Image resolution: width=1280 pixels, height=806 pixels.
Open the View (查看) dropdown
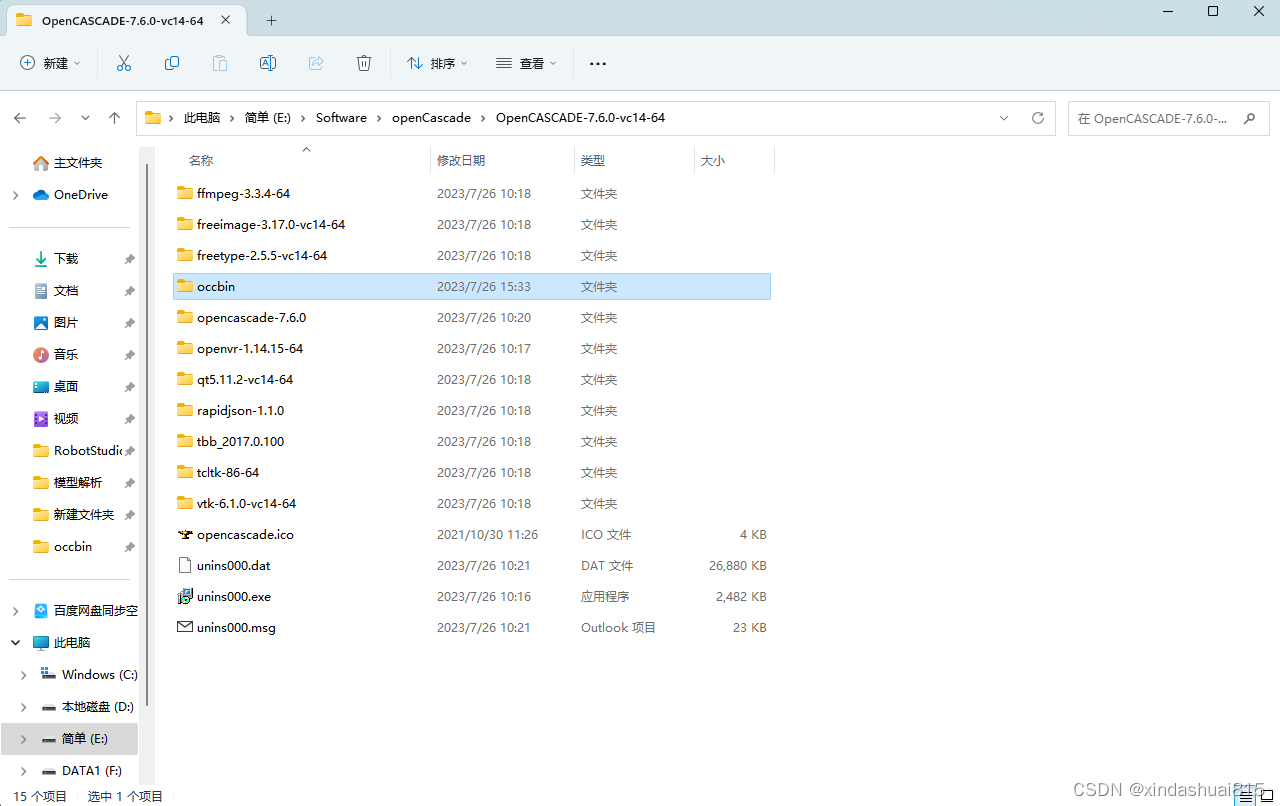(x=526, y=63)
